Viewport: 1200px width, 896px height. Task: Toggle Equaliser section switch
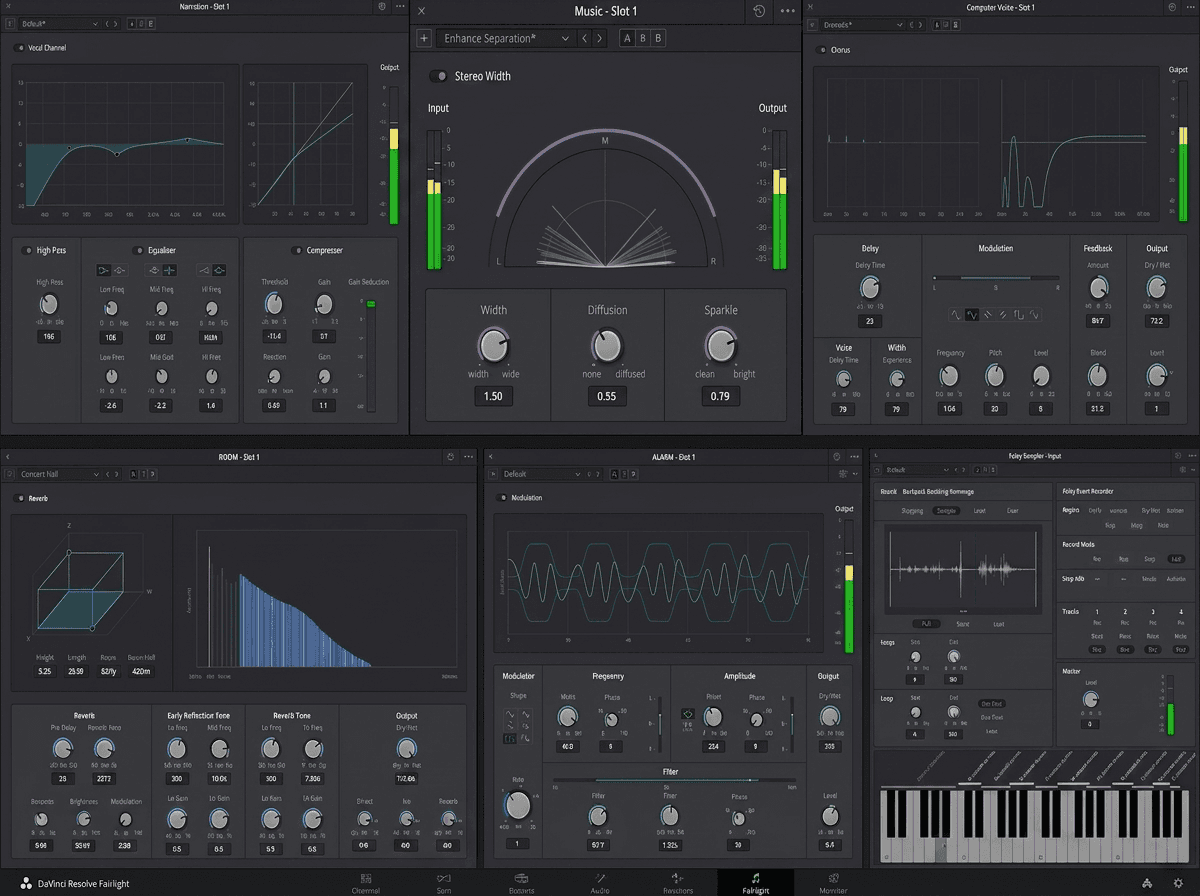(x=138, y=250)
